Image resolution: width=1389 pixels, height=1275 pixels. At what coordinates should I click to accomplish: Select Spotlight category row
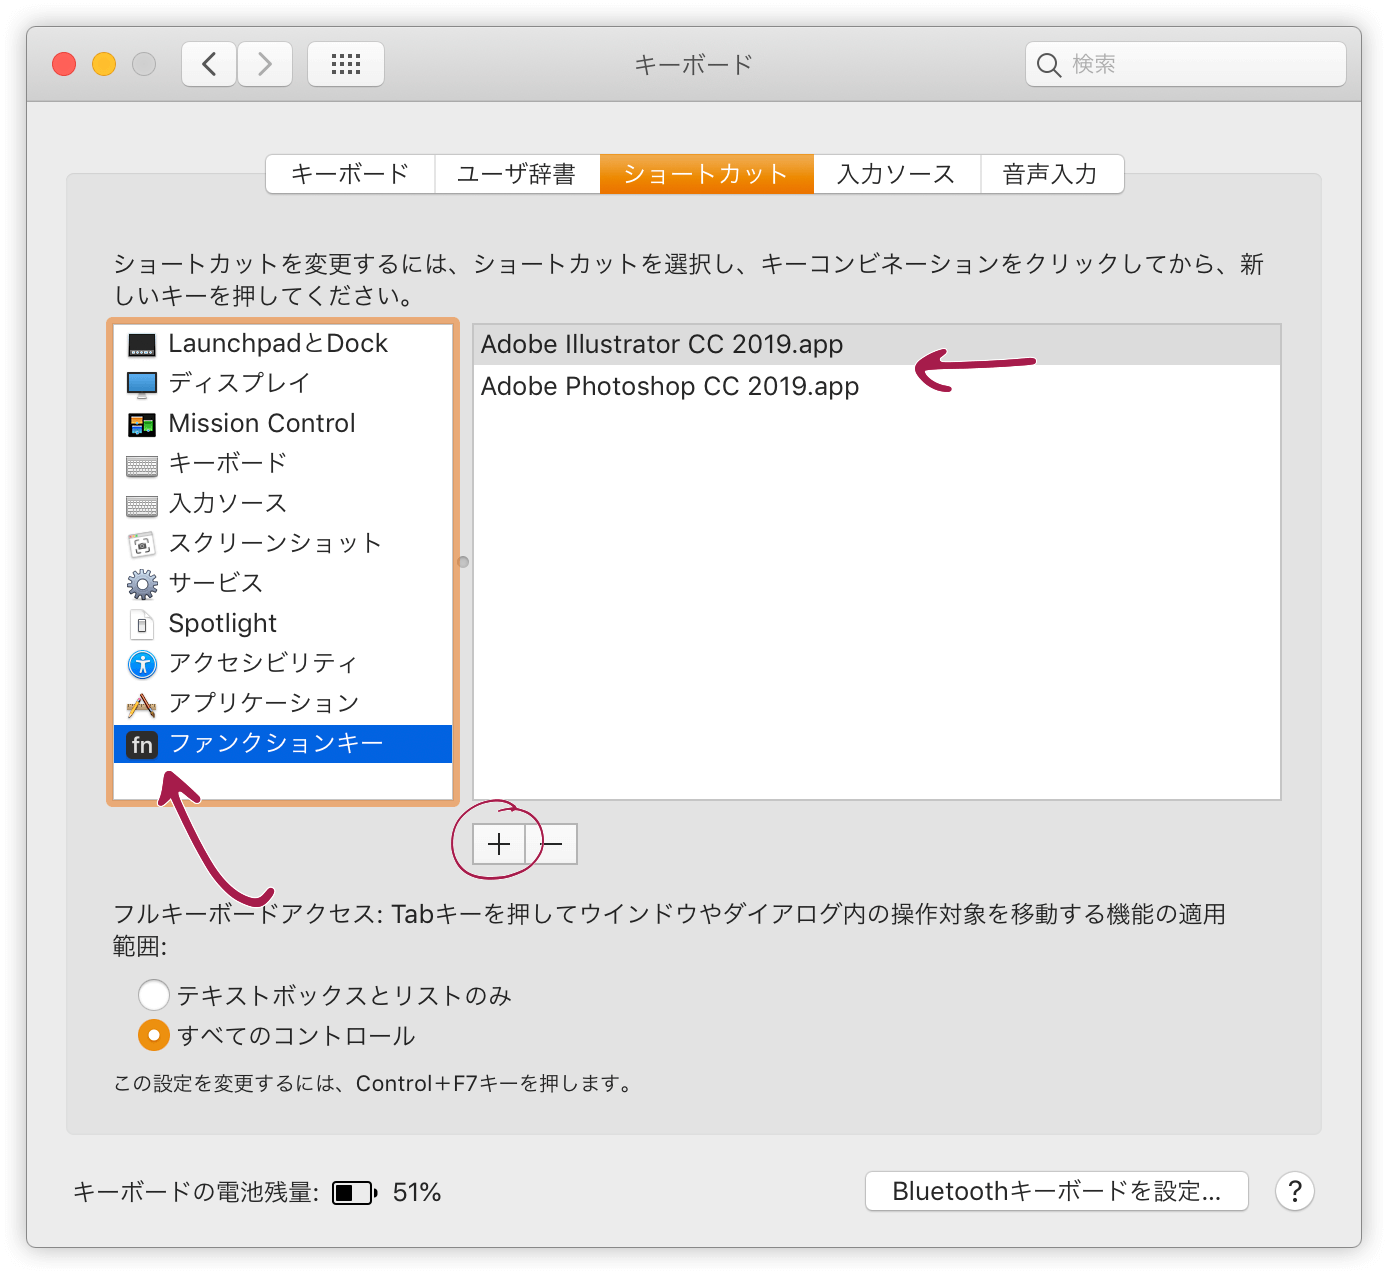coord(283,624)
